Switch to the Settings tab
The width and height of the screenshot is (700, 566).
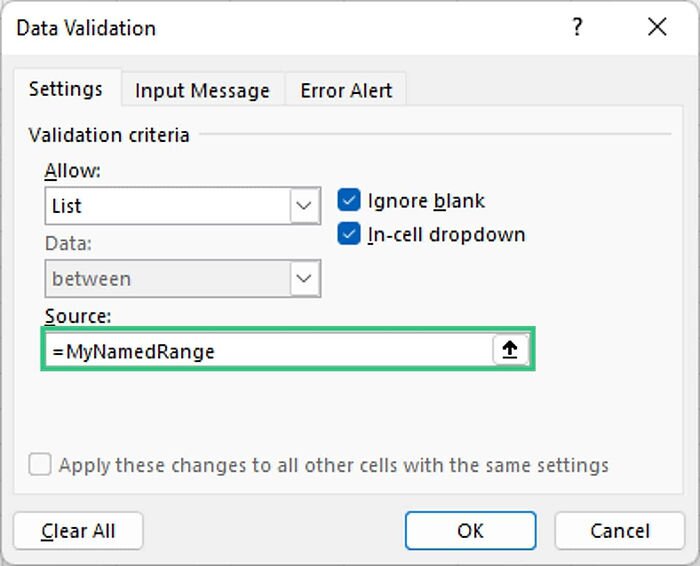pyautogui.click(x=66, y=89)
